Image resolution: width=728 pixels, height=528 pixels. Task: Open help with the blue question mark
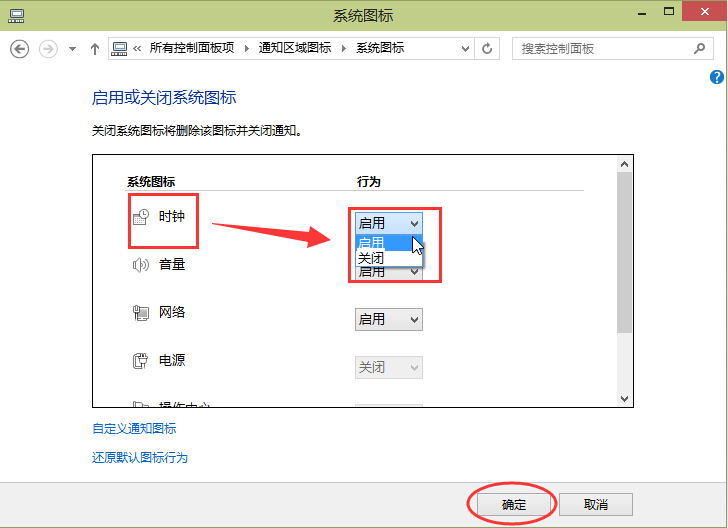(x=716, y=77)
